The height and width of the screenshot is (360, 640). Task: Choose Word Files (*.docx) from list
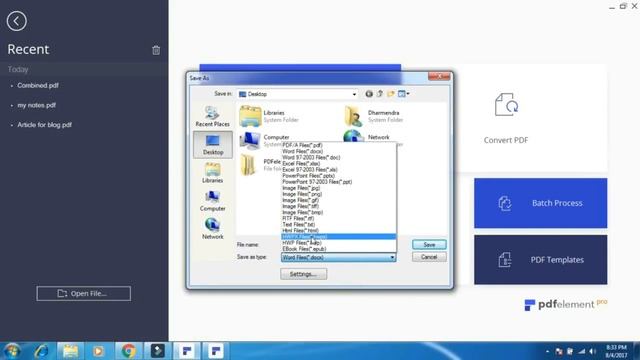point(339,151)
